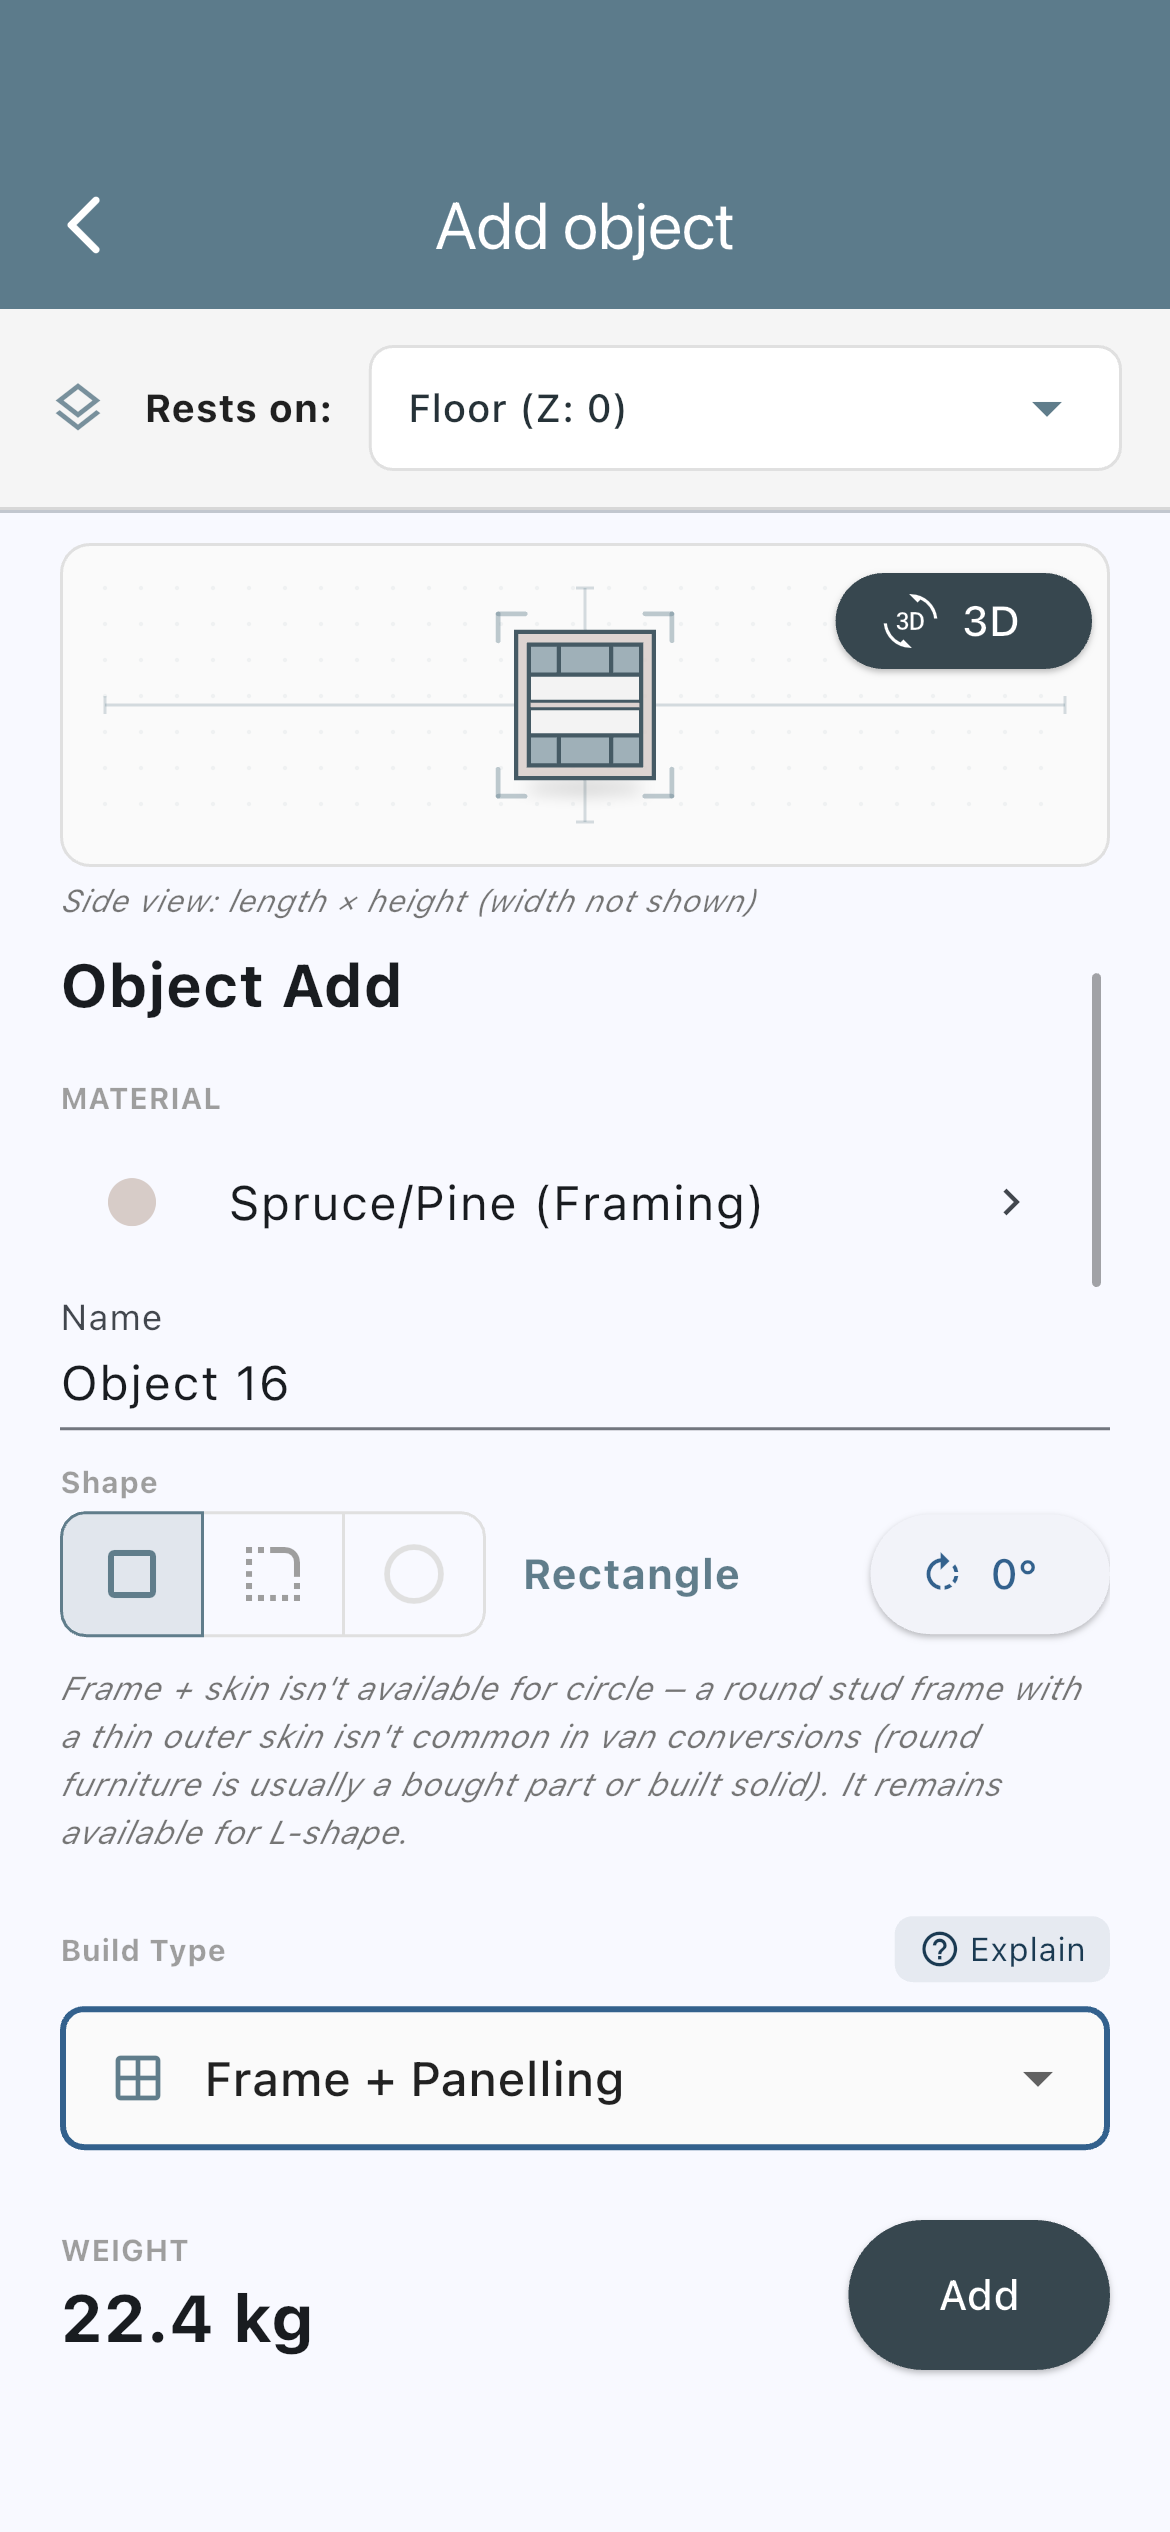Viewport: 1170px width, 2532px height.
Task: Go back using the header arrow
Action: click(84, 225)
